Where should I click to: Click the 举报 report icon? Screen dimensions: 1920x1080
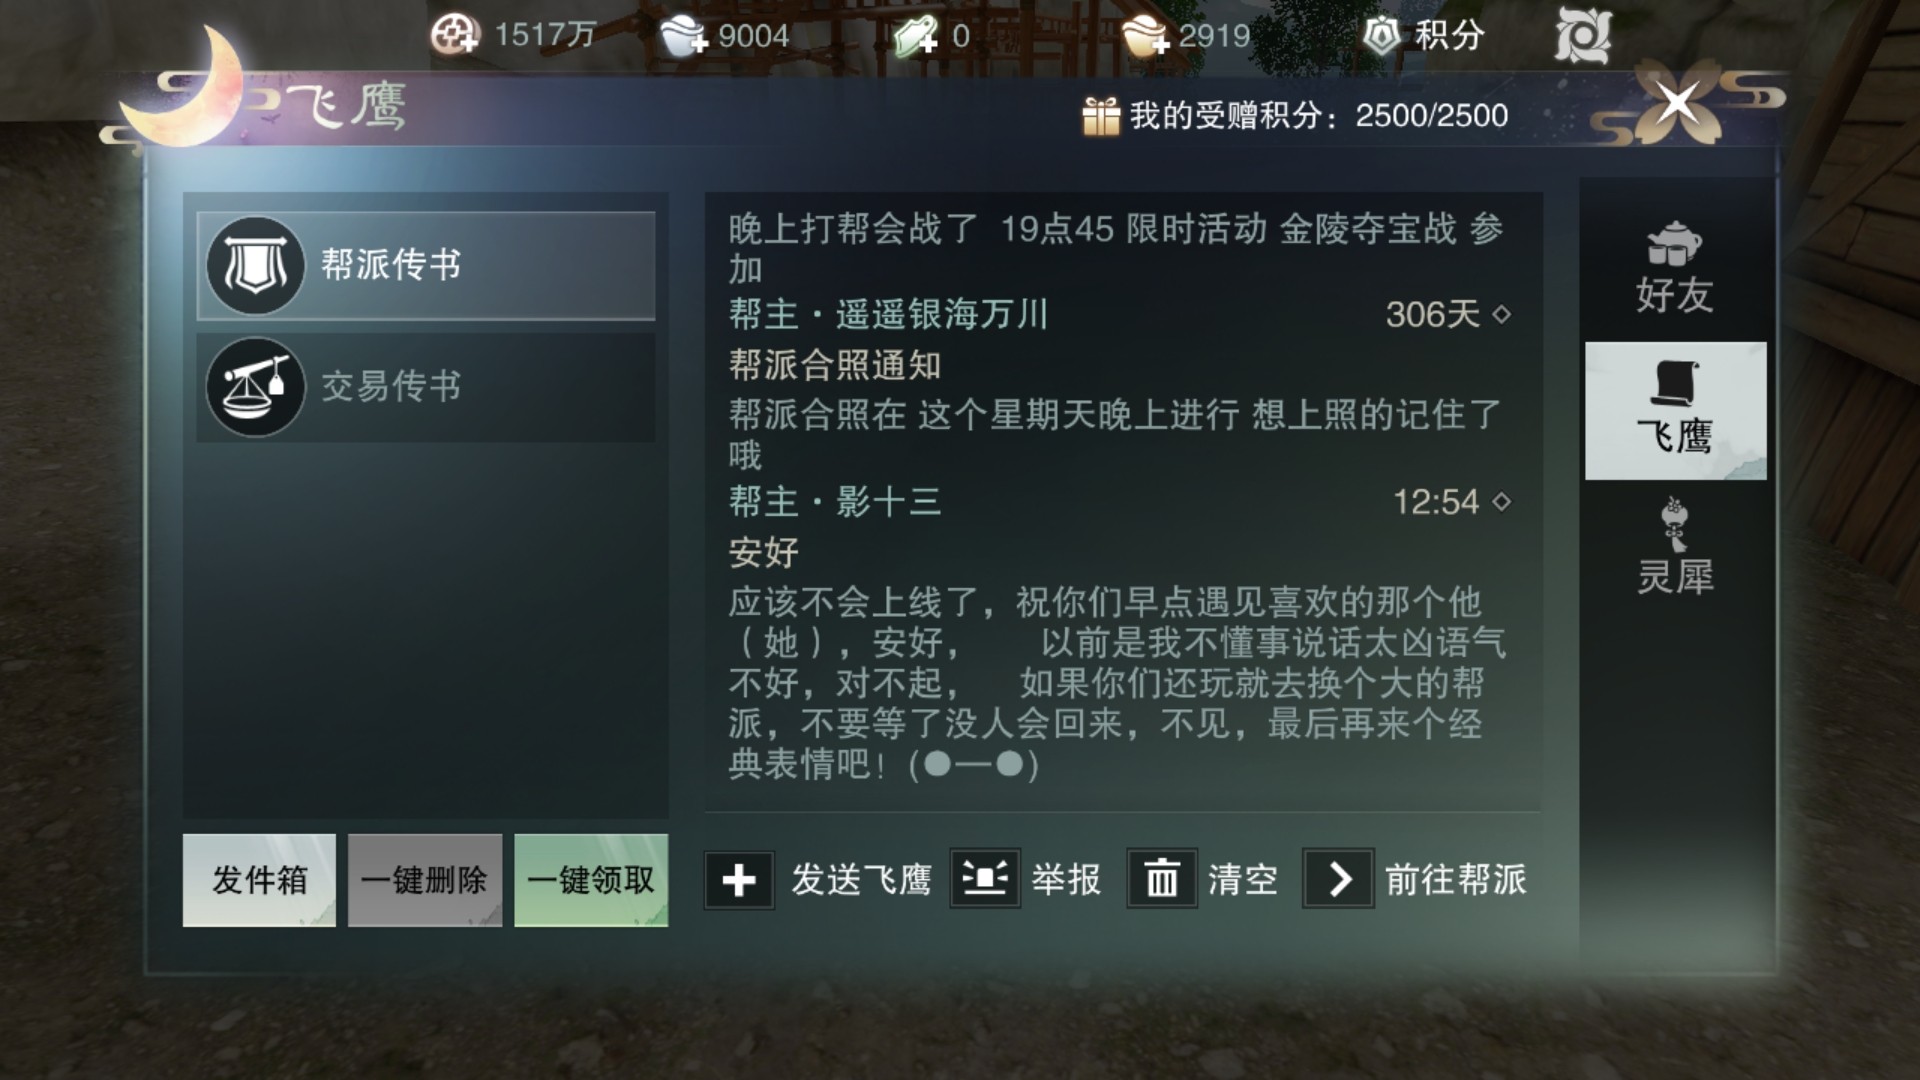(x=985, y=879)
